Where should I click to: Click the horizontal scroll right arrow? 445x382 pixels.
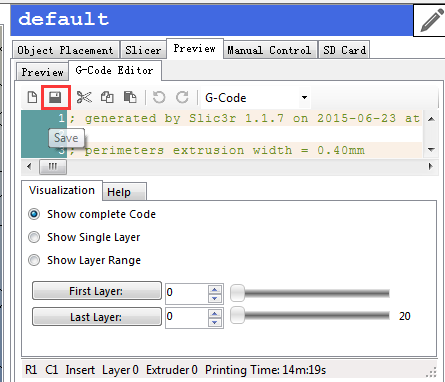click(431, 166)
